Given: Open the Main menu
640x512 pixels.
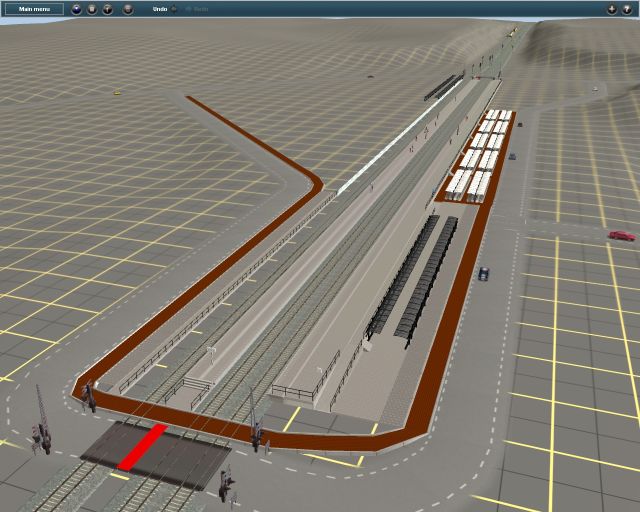Looking at the screenshot, I should coord(27,9).
